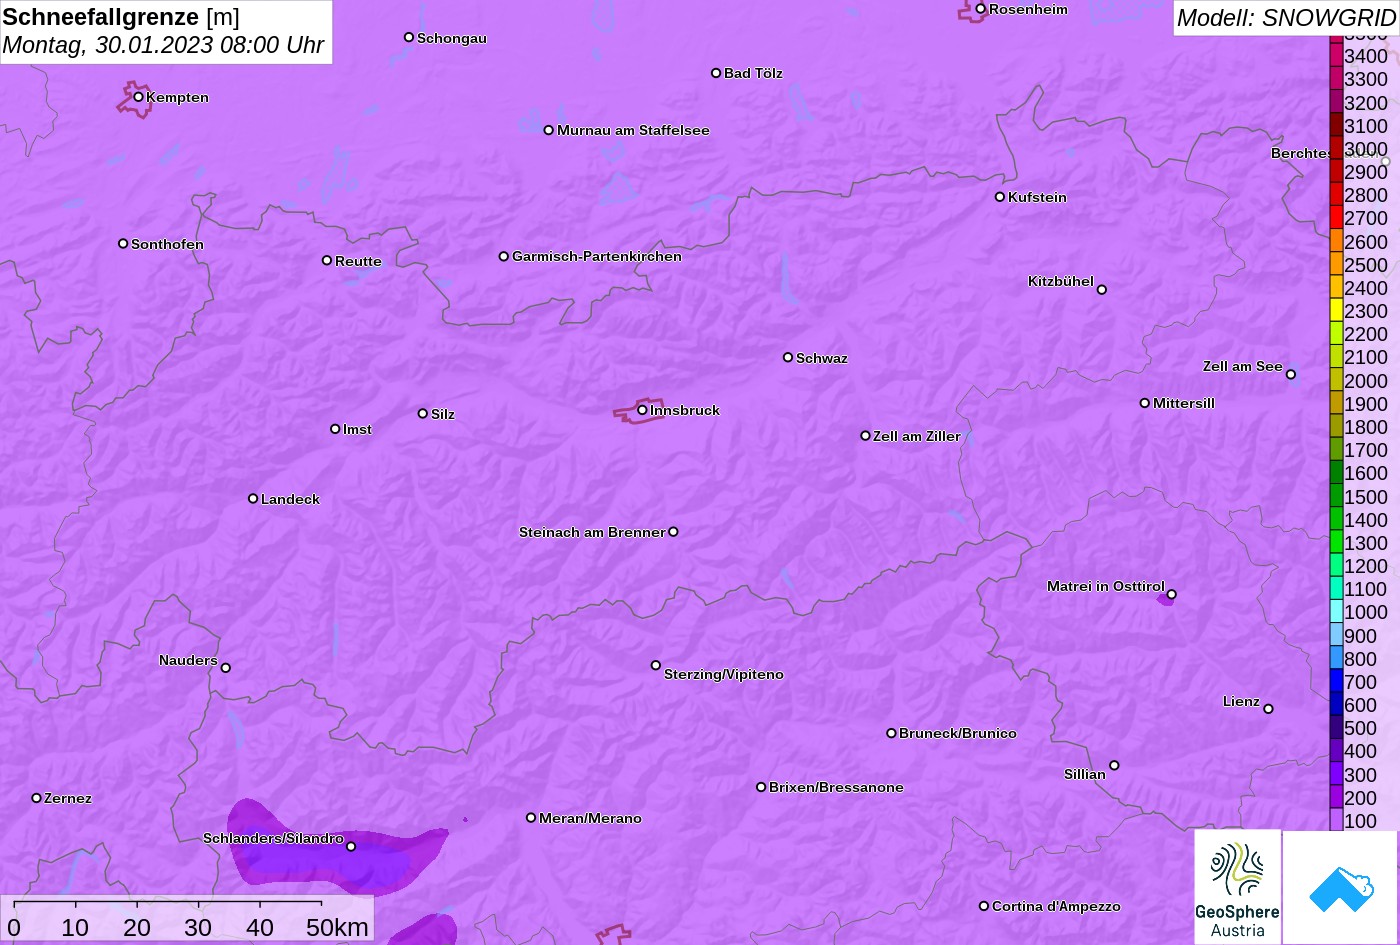The height and width of the screenshot is (945, 1400).
Task: Pick the legend swatch next to 100
Action: pyautogui.click(x=1336, y=820)
